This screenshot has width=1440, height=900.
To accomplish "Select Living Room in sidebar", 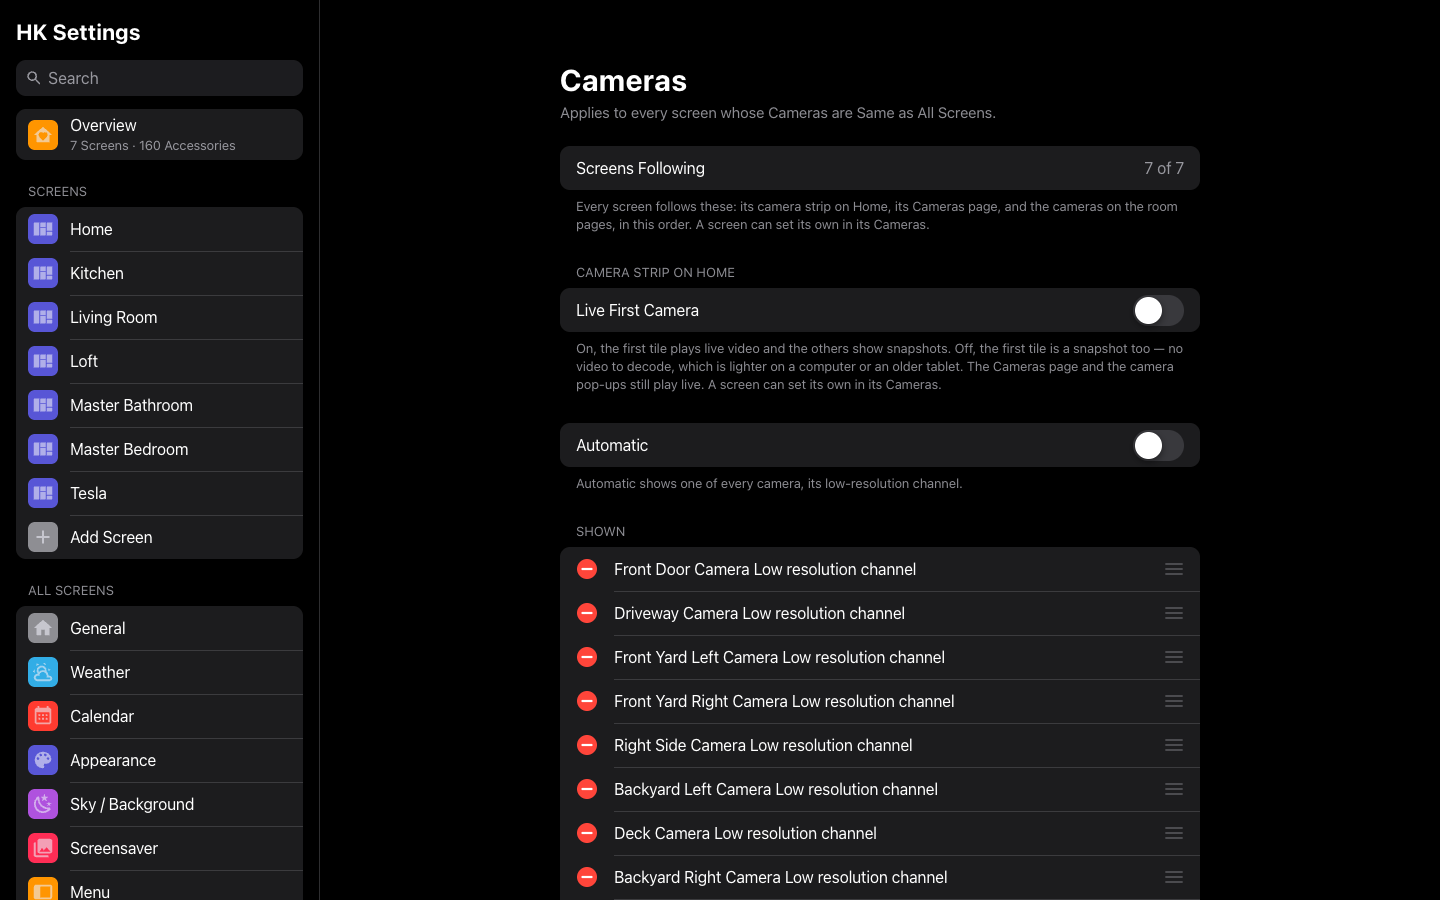I will [x=159, y=317].
